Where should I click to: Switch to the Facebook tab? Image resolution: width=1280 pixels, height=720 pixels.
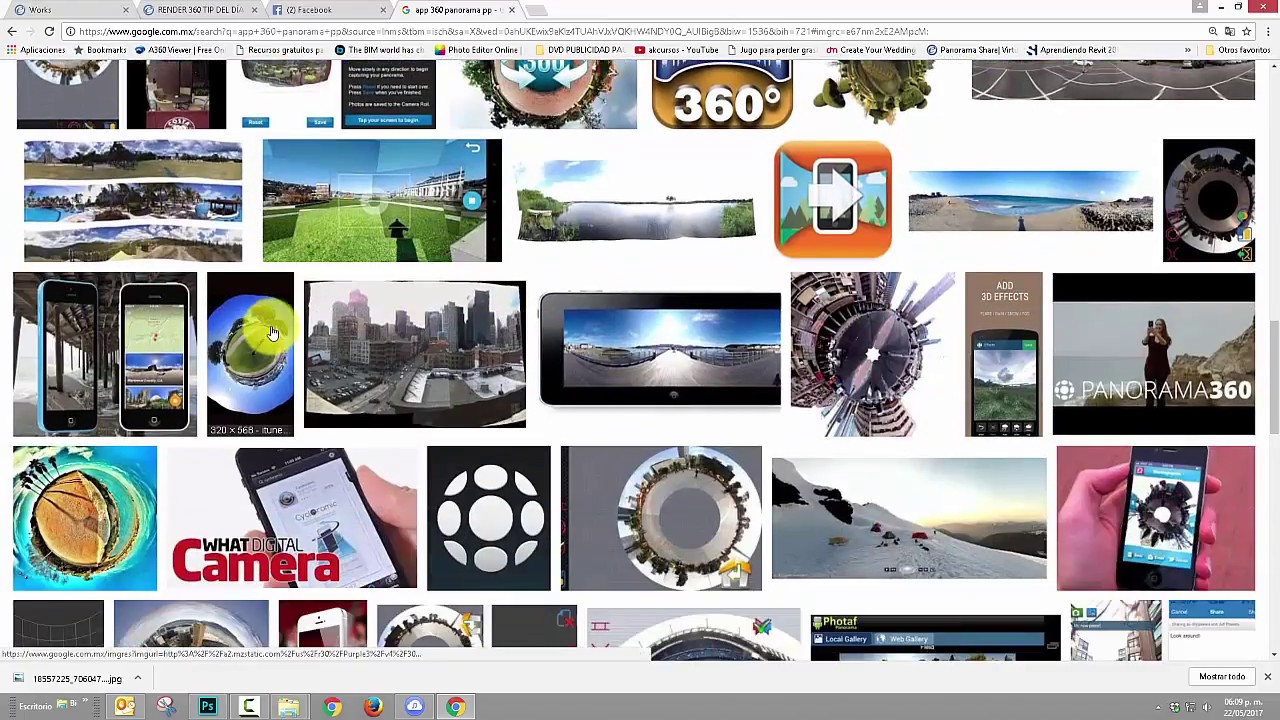pyautogui.click(x=330, y=10)
